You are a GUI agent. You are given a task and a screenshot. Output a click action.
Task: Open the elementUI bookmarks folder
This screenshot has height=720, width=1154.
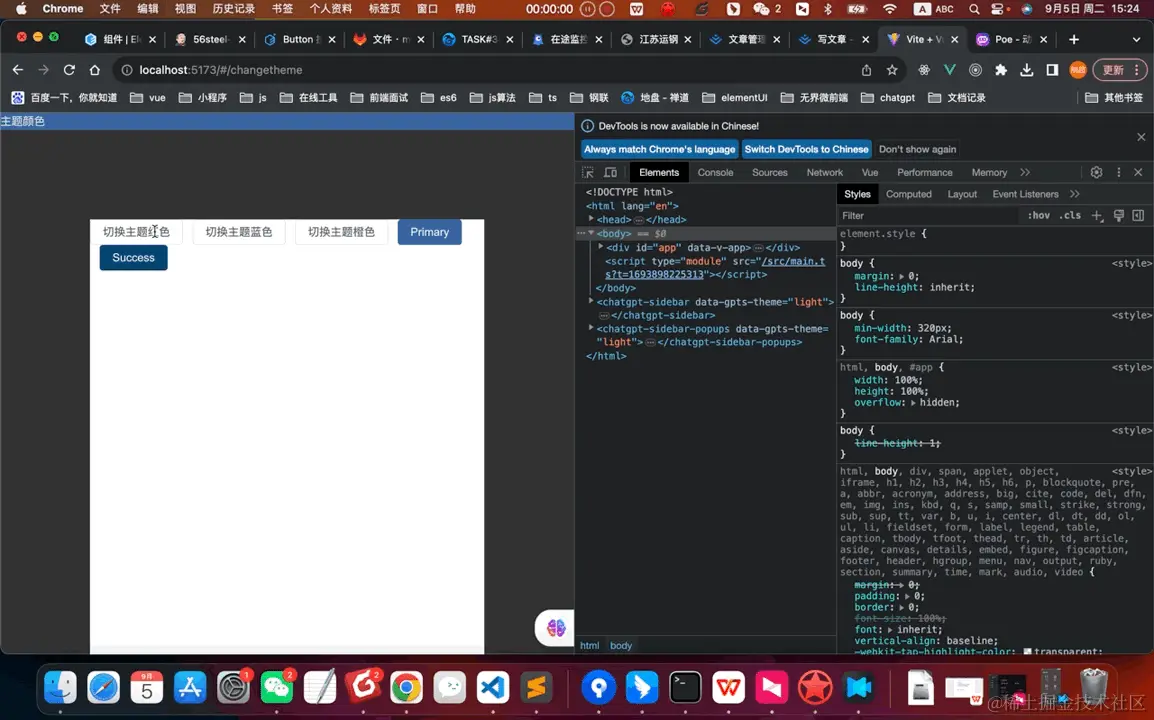click(x=734, y=97)
